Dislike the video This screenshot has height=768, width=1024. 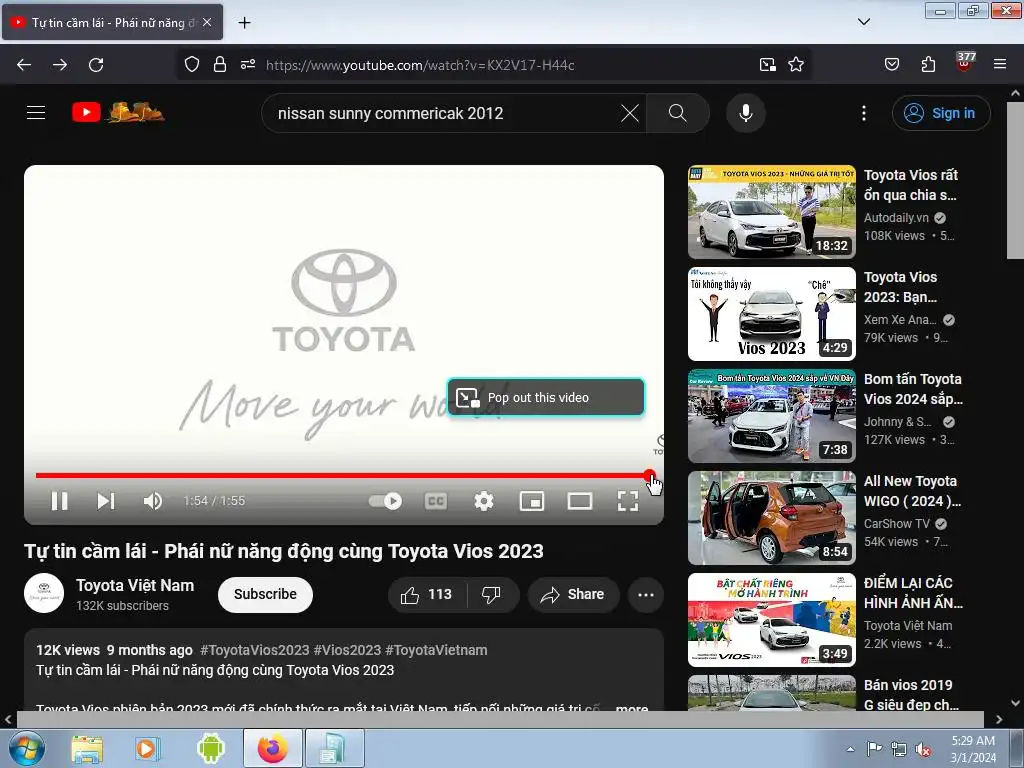click(x=492, y=594)
